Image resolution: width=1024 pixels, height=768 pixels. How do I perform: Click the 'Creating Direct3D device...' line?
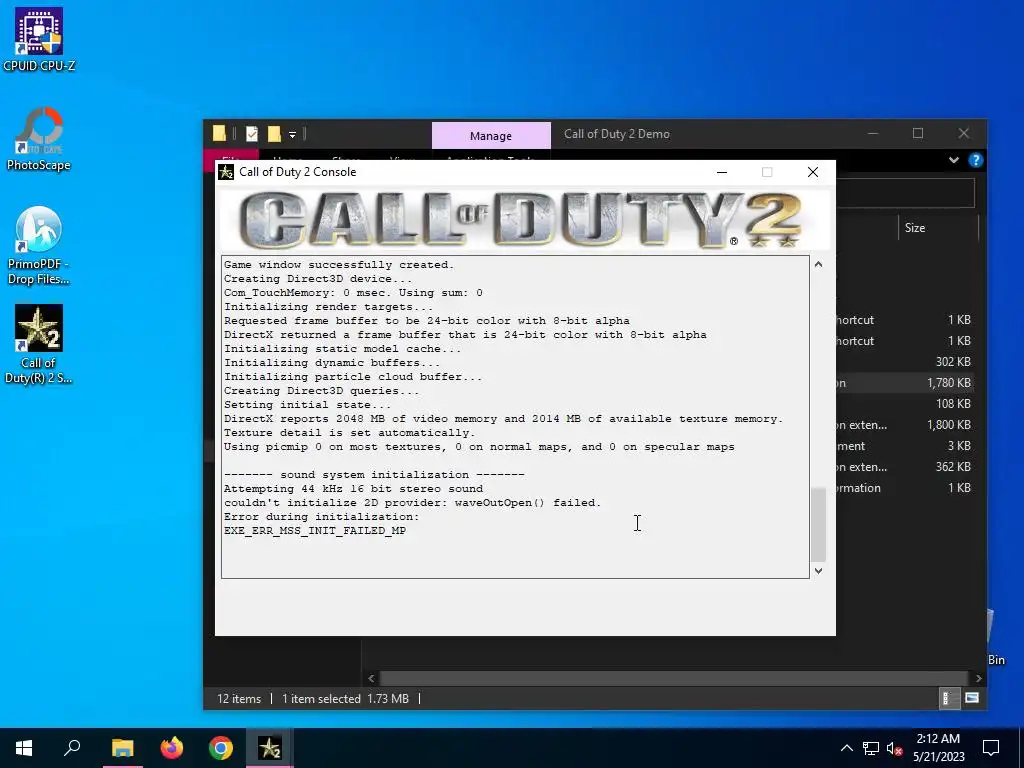318,279
